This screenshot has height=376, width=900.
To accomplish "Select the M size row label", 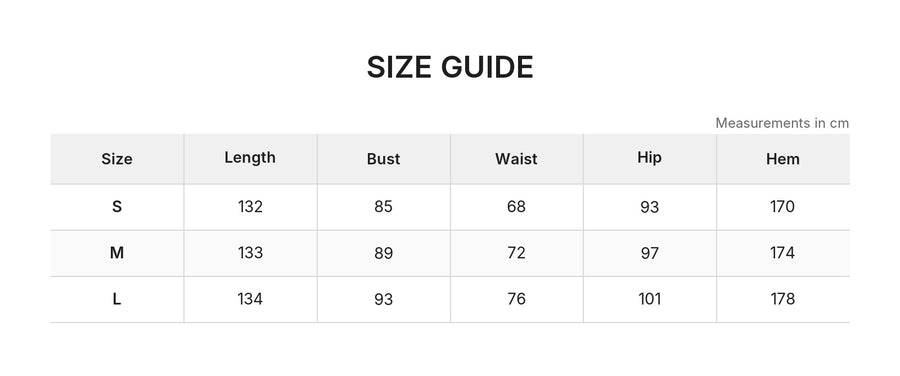I will click(117, 253).
